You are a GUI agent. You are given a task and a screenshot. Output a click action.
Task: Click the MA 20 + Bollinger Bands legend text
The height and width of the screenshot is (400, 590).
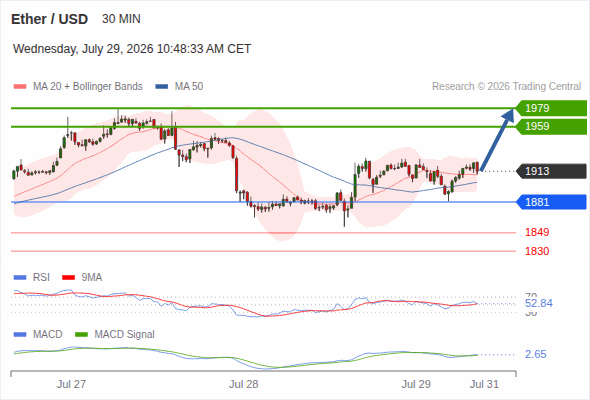coord(88,87)
